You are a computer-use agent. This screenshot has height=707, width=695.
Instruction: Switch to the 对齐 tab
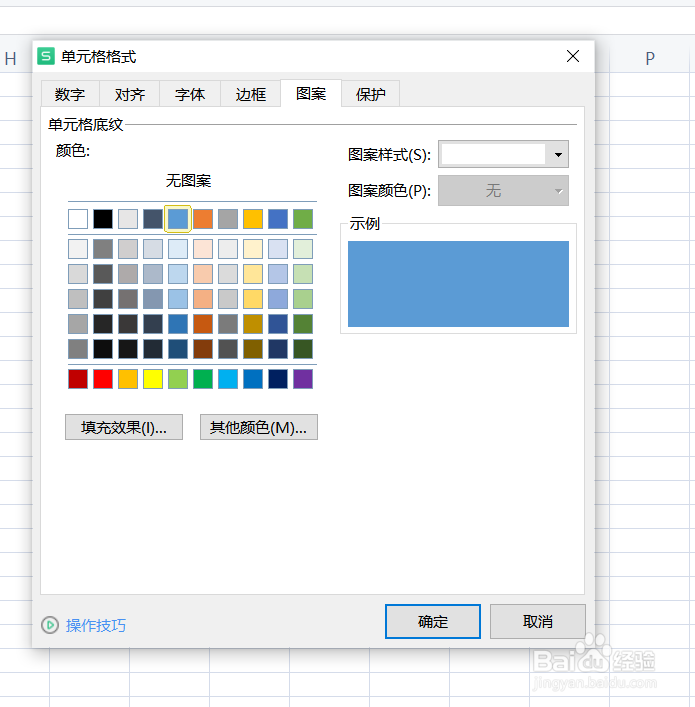[129, 94]
